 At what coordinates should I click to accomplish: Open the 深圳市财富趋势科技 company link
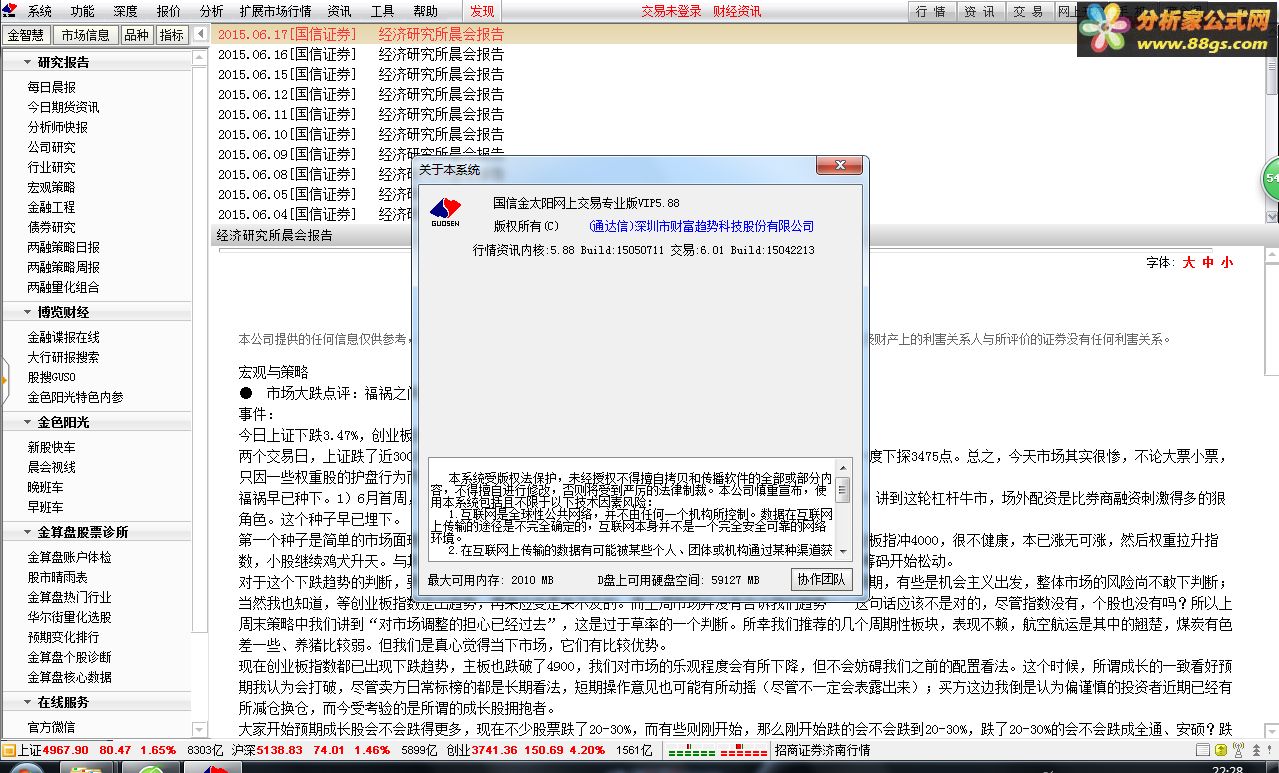(x=702, y=226)
